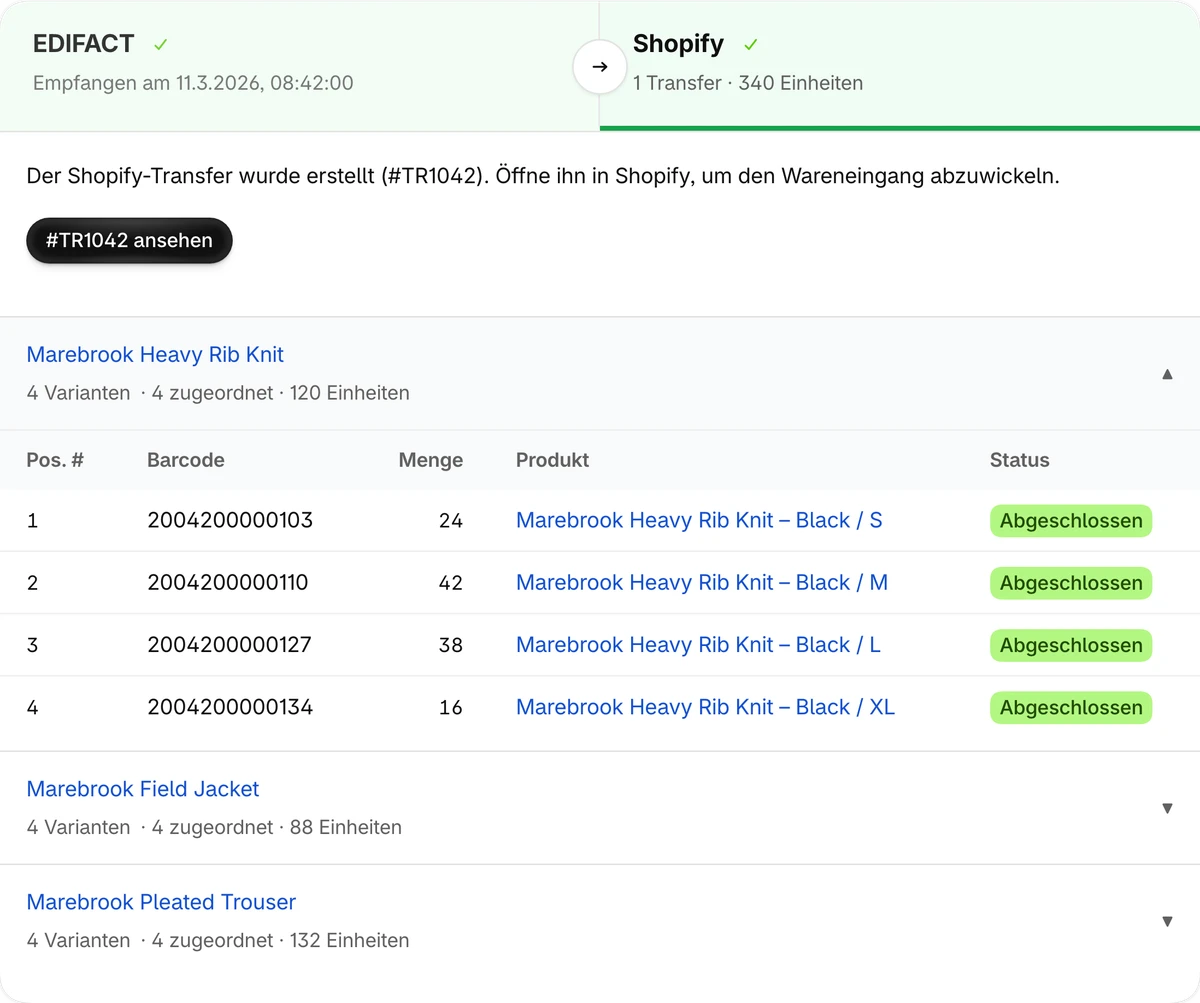Screen dimensions: 1200x1003
Task: Open variant link Black / M
Action: click(702, 582)
